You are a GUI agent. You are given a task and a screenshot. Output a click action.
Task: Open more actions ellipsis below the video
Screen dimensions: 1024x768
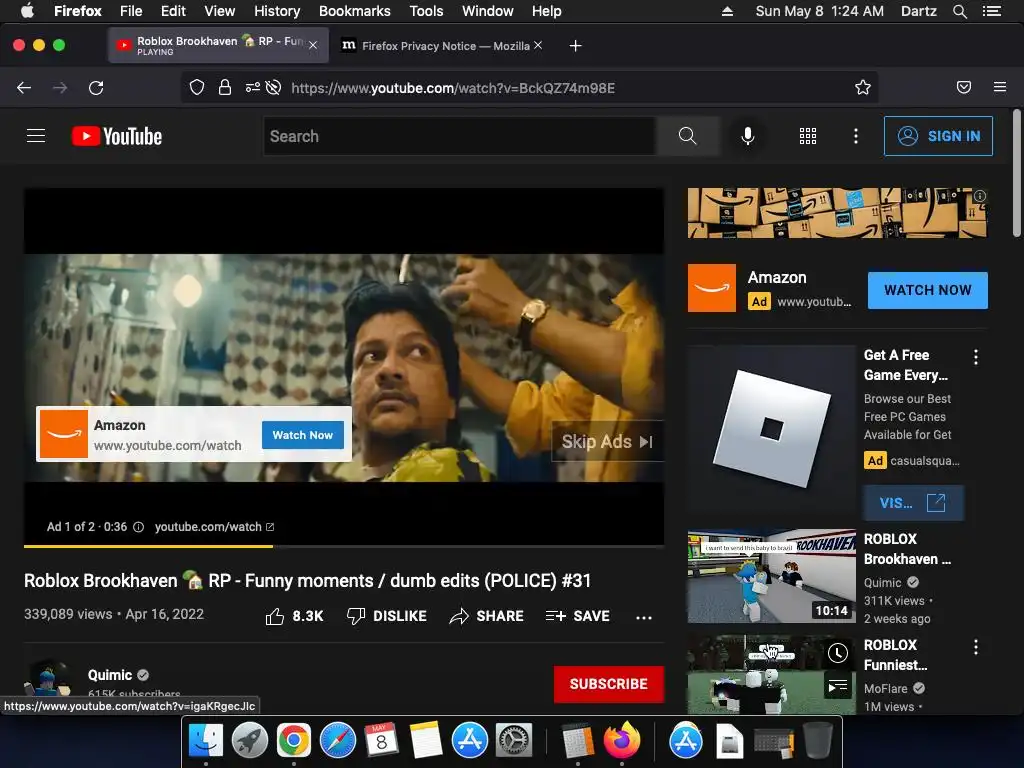644,617
